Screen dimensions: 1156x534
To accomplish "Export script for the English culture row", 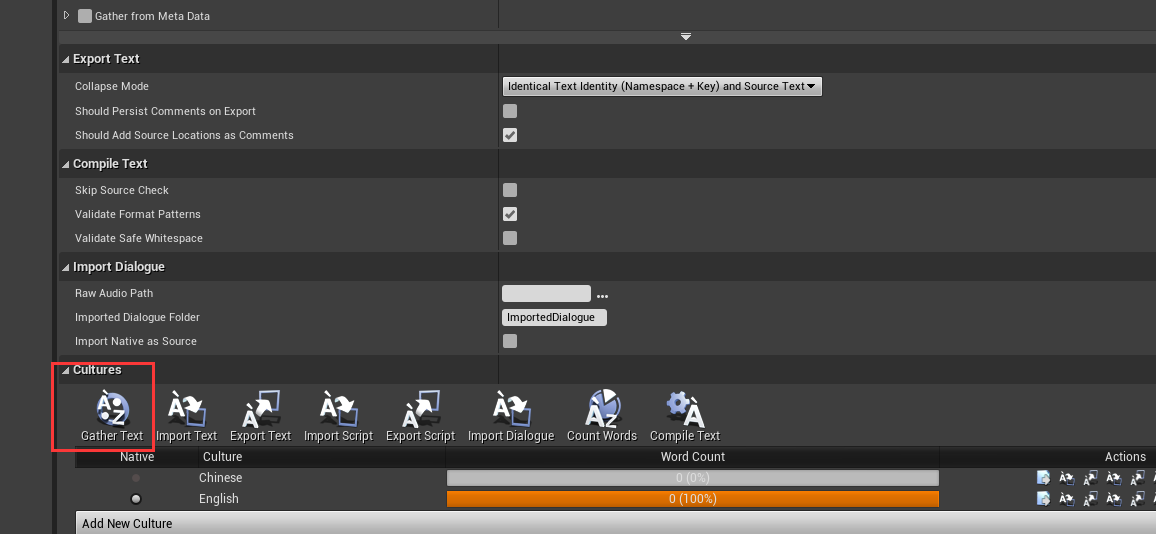I will point(1138,499).
